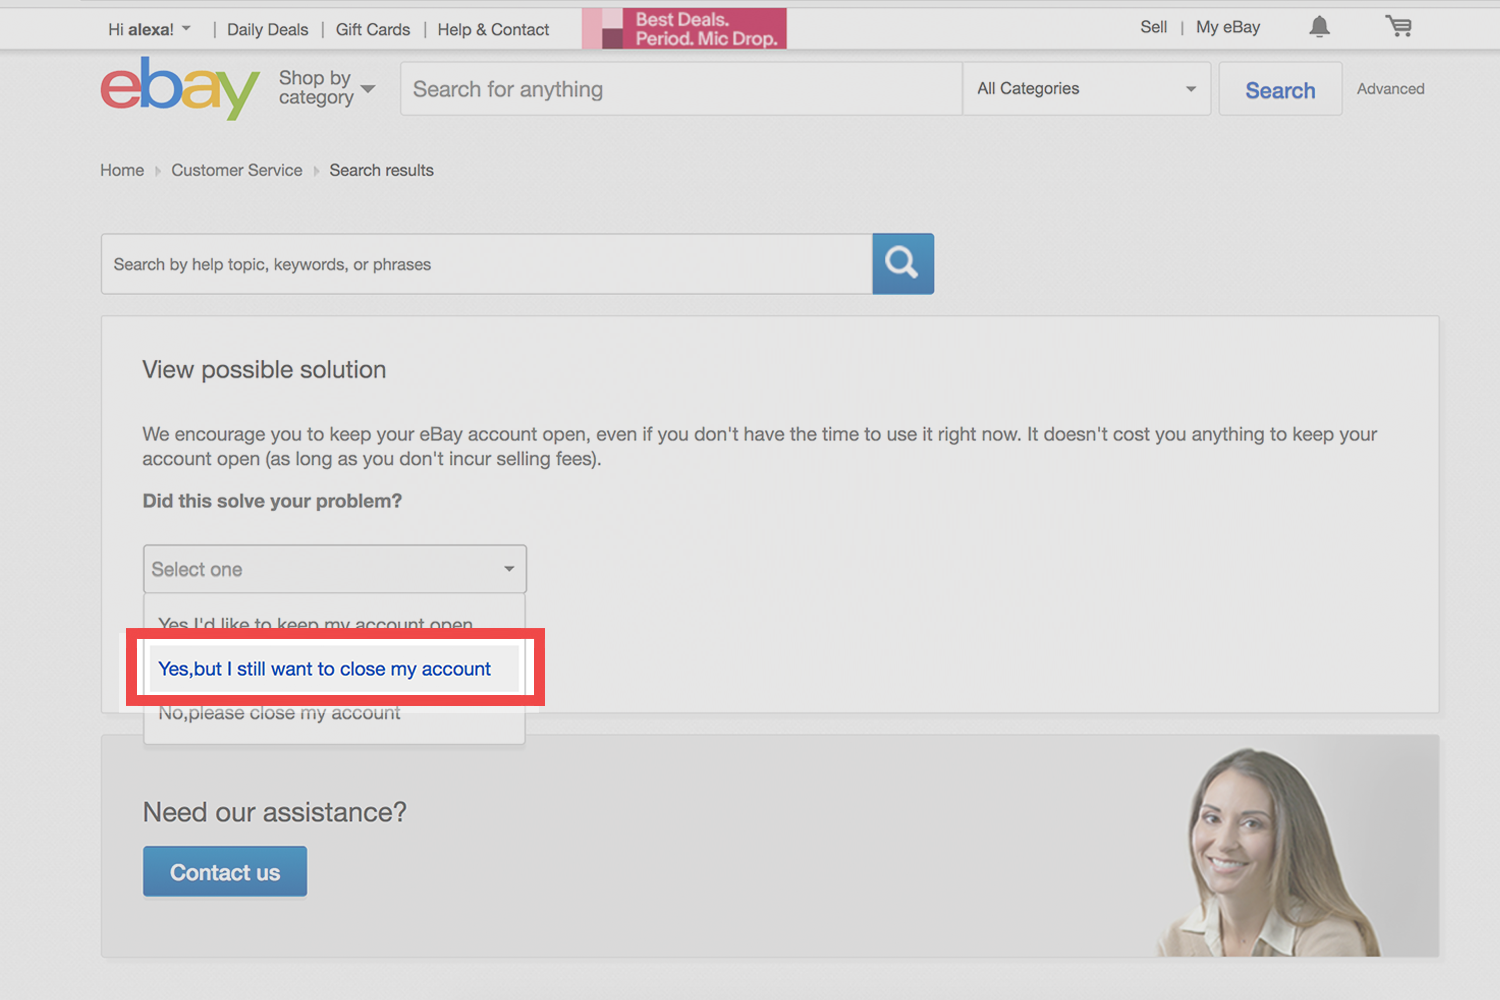Screen dimensions: 1500x1000
Task: Open the Hi alexa! account menu
Action: (148, 28)
